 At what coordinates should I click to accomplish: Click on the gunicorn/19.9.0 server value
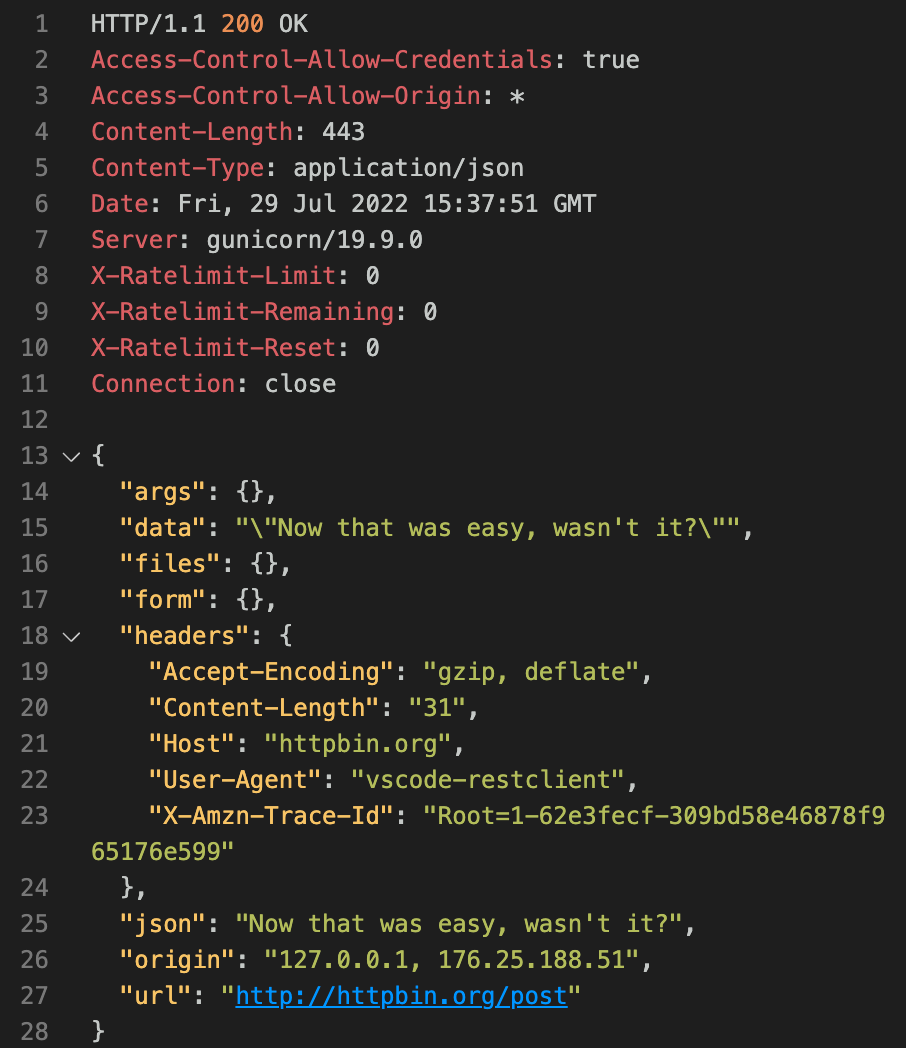(x=315, y=239)
